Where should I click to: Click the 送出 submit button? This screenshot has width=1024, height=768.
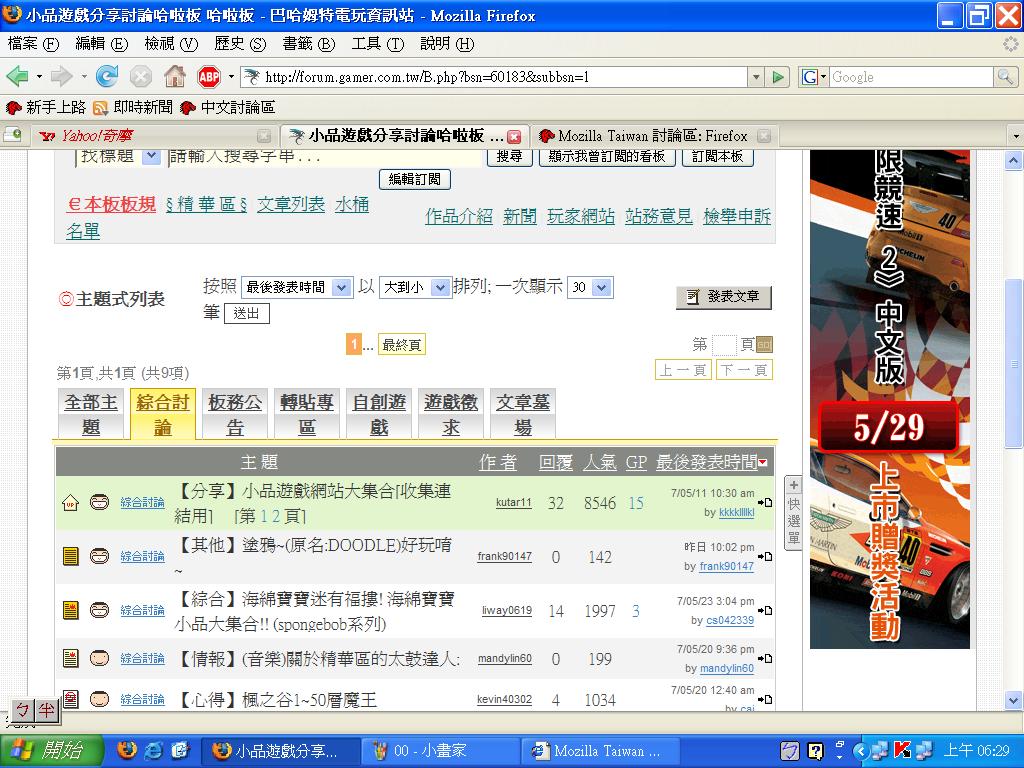pos(246,313)
